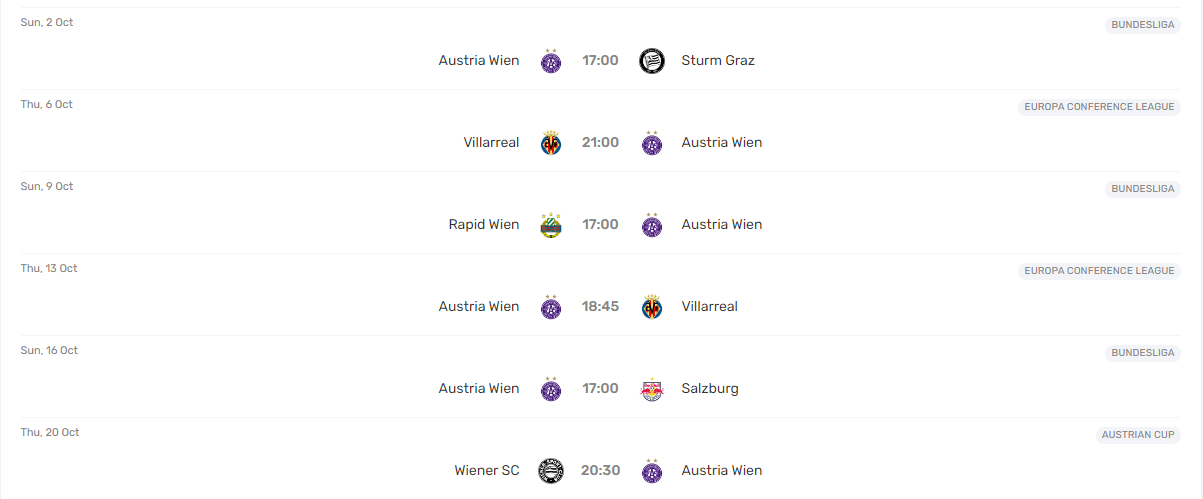
Task: Select the Austrian Cup competition tag
Action: 1138,435
